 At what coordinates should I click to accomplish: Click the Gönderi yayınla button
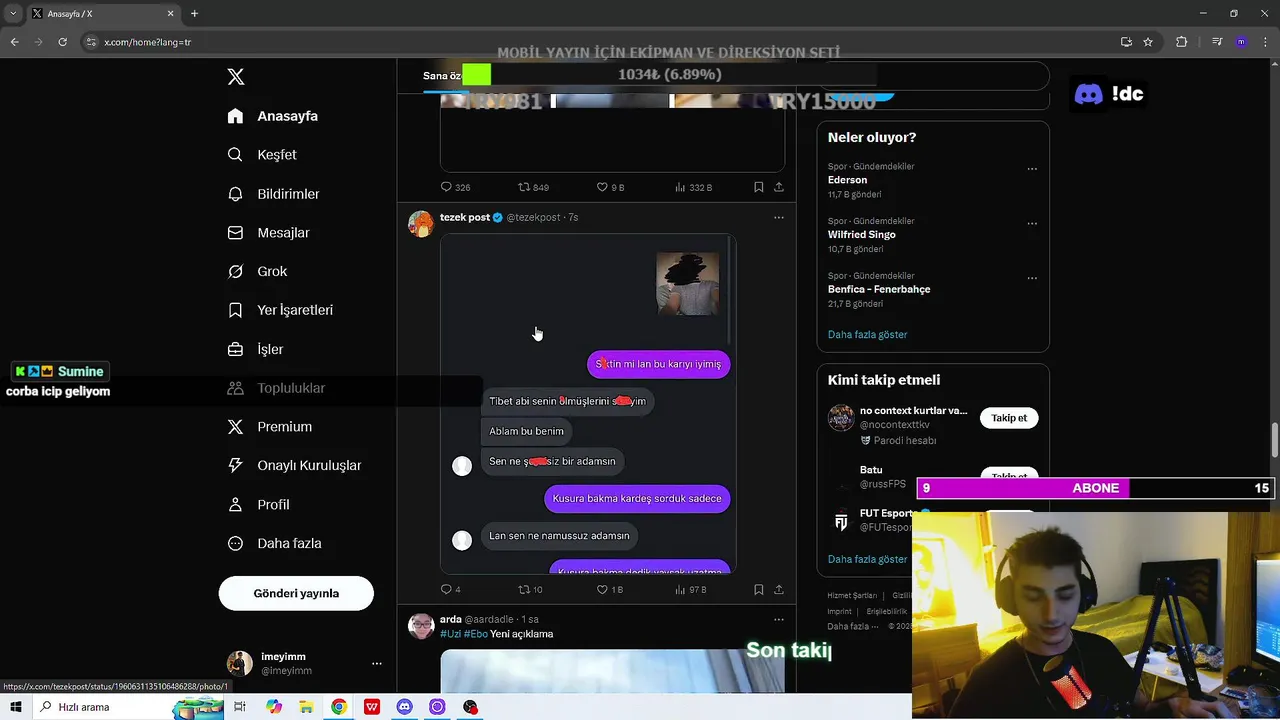pos(296,593)
